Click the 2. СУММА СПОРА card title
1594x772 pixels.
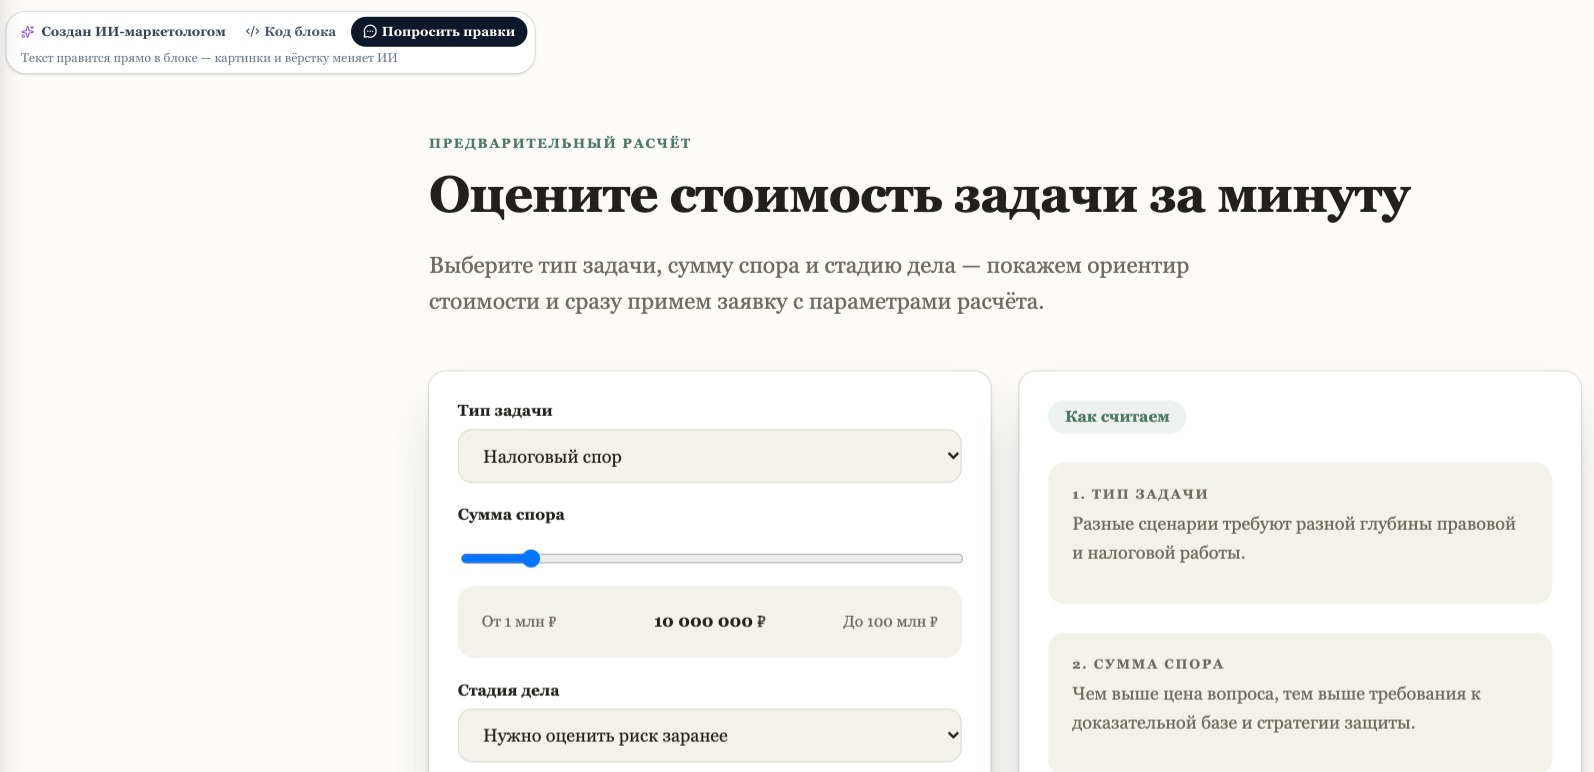(1148, 664)
